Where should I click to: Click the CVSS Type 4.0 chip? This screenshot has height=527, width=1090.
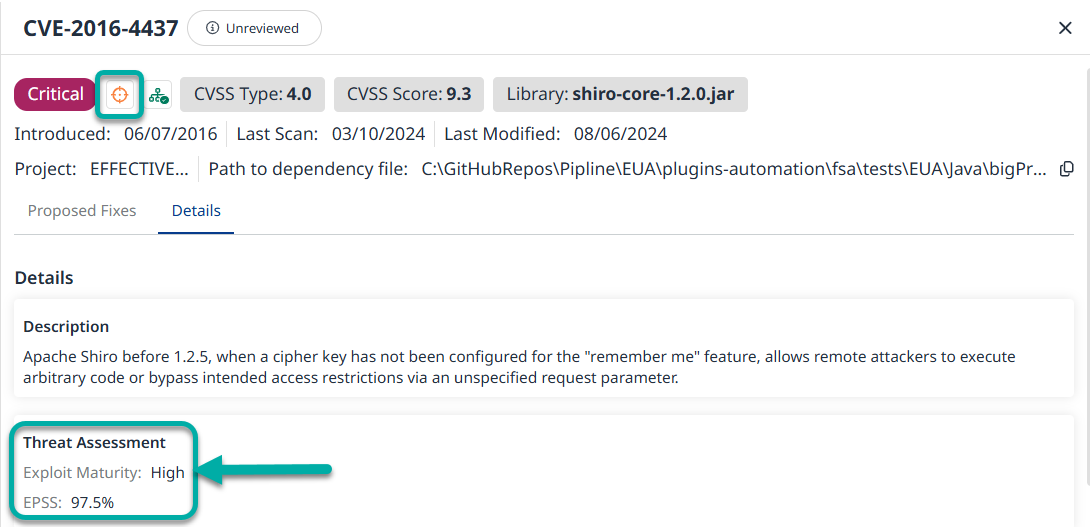(x=252, y=95)
